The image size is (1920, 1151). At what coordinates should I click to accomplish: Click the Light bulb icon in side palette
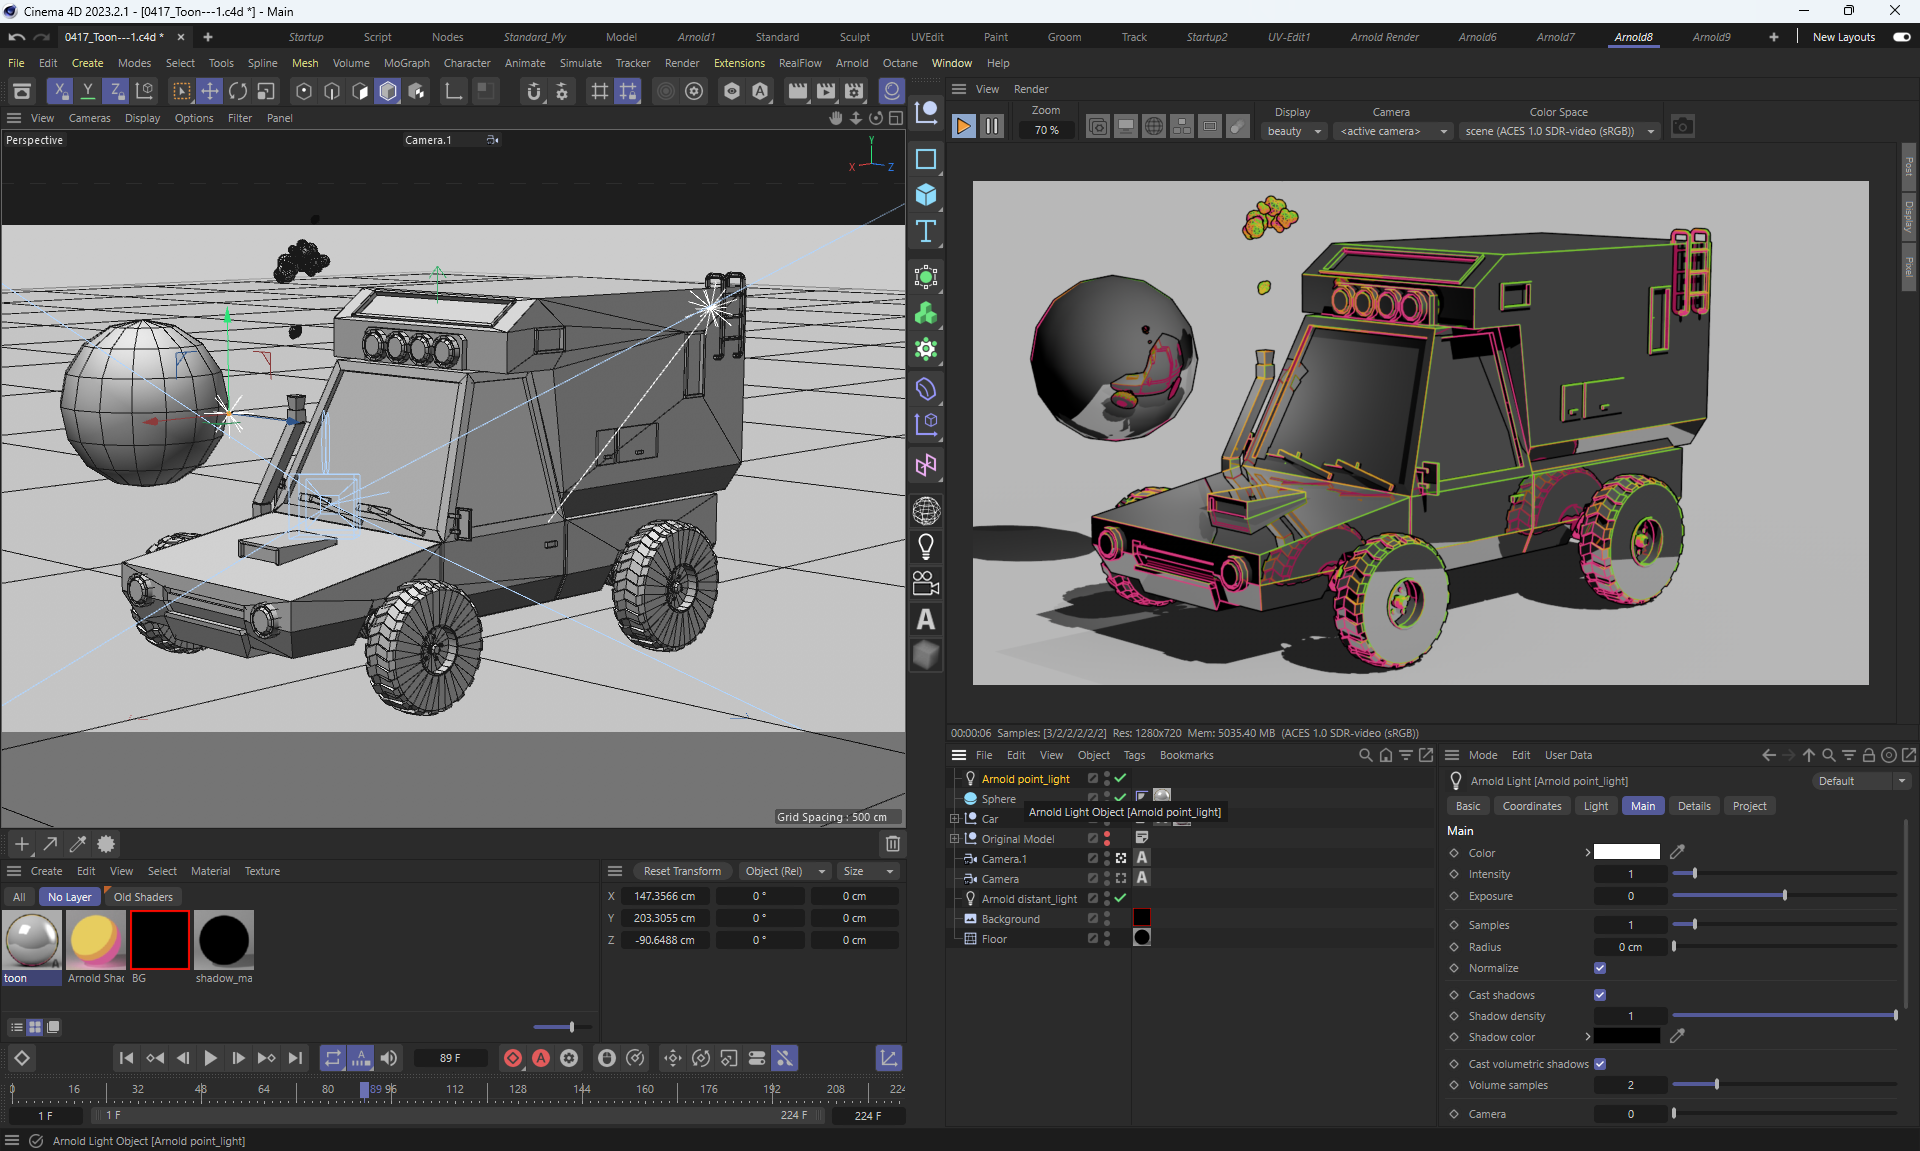(926, 547)
